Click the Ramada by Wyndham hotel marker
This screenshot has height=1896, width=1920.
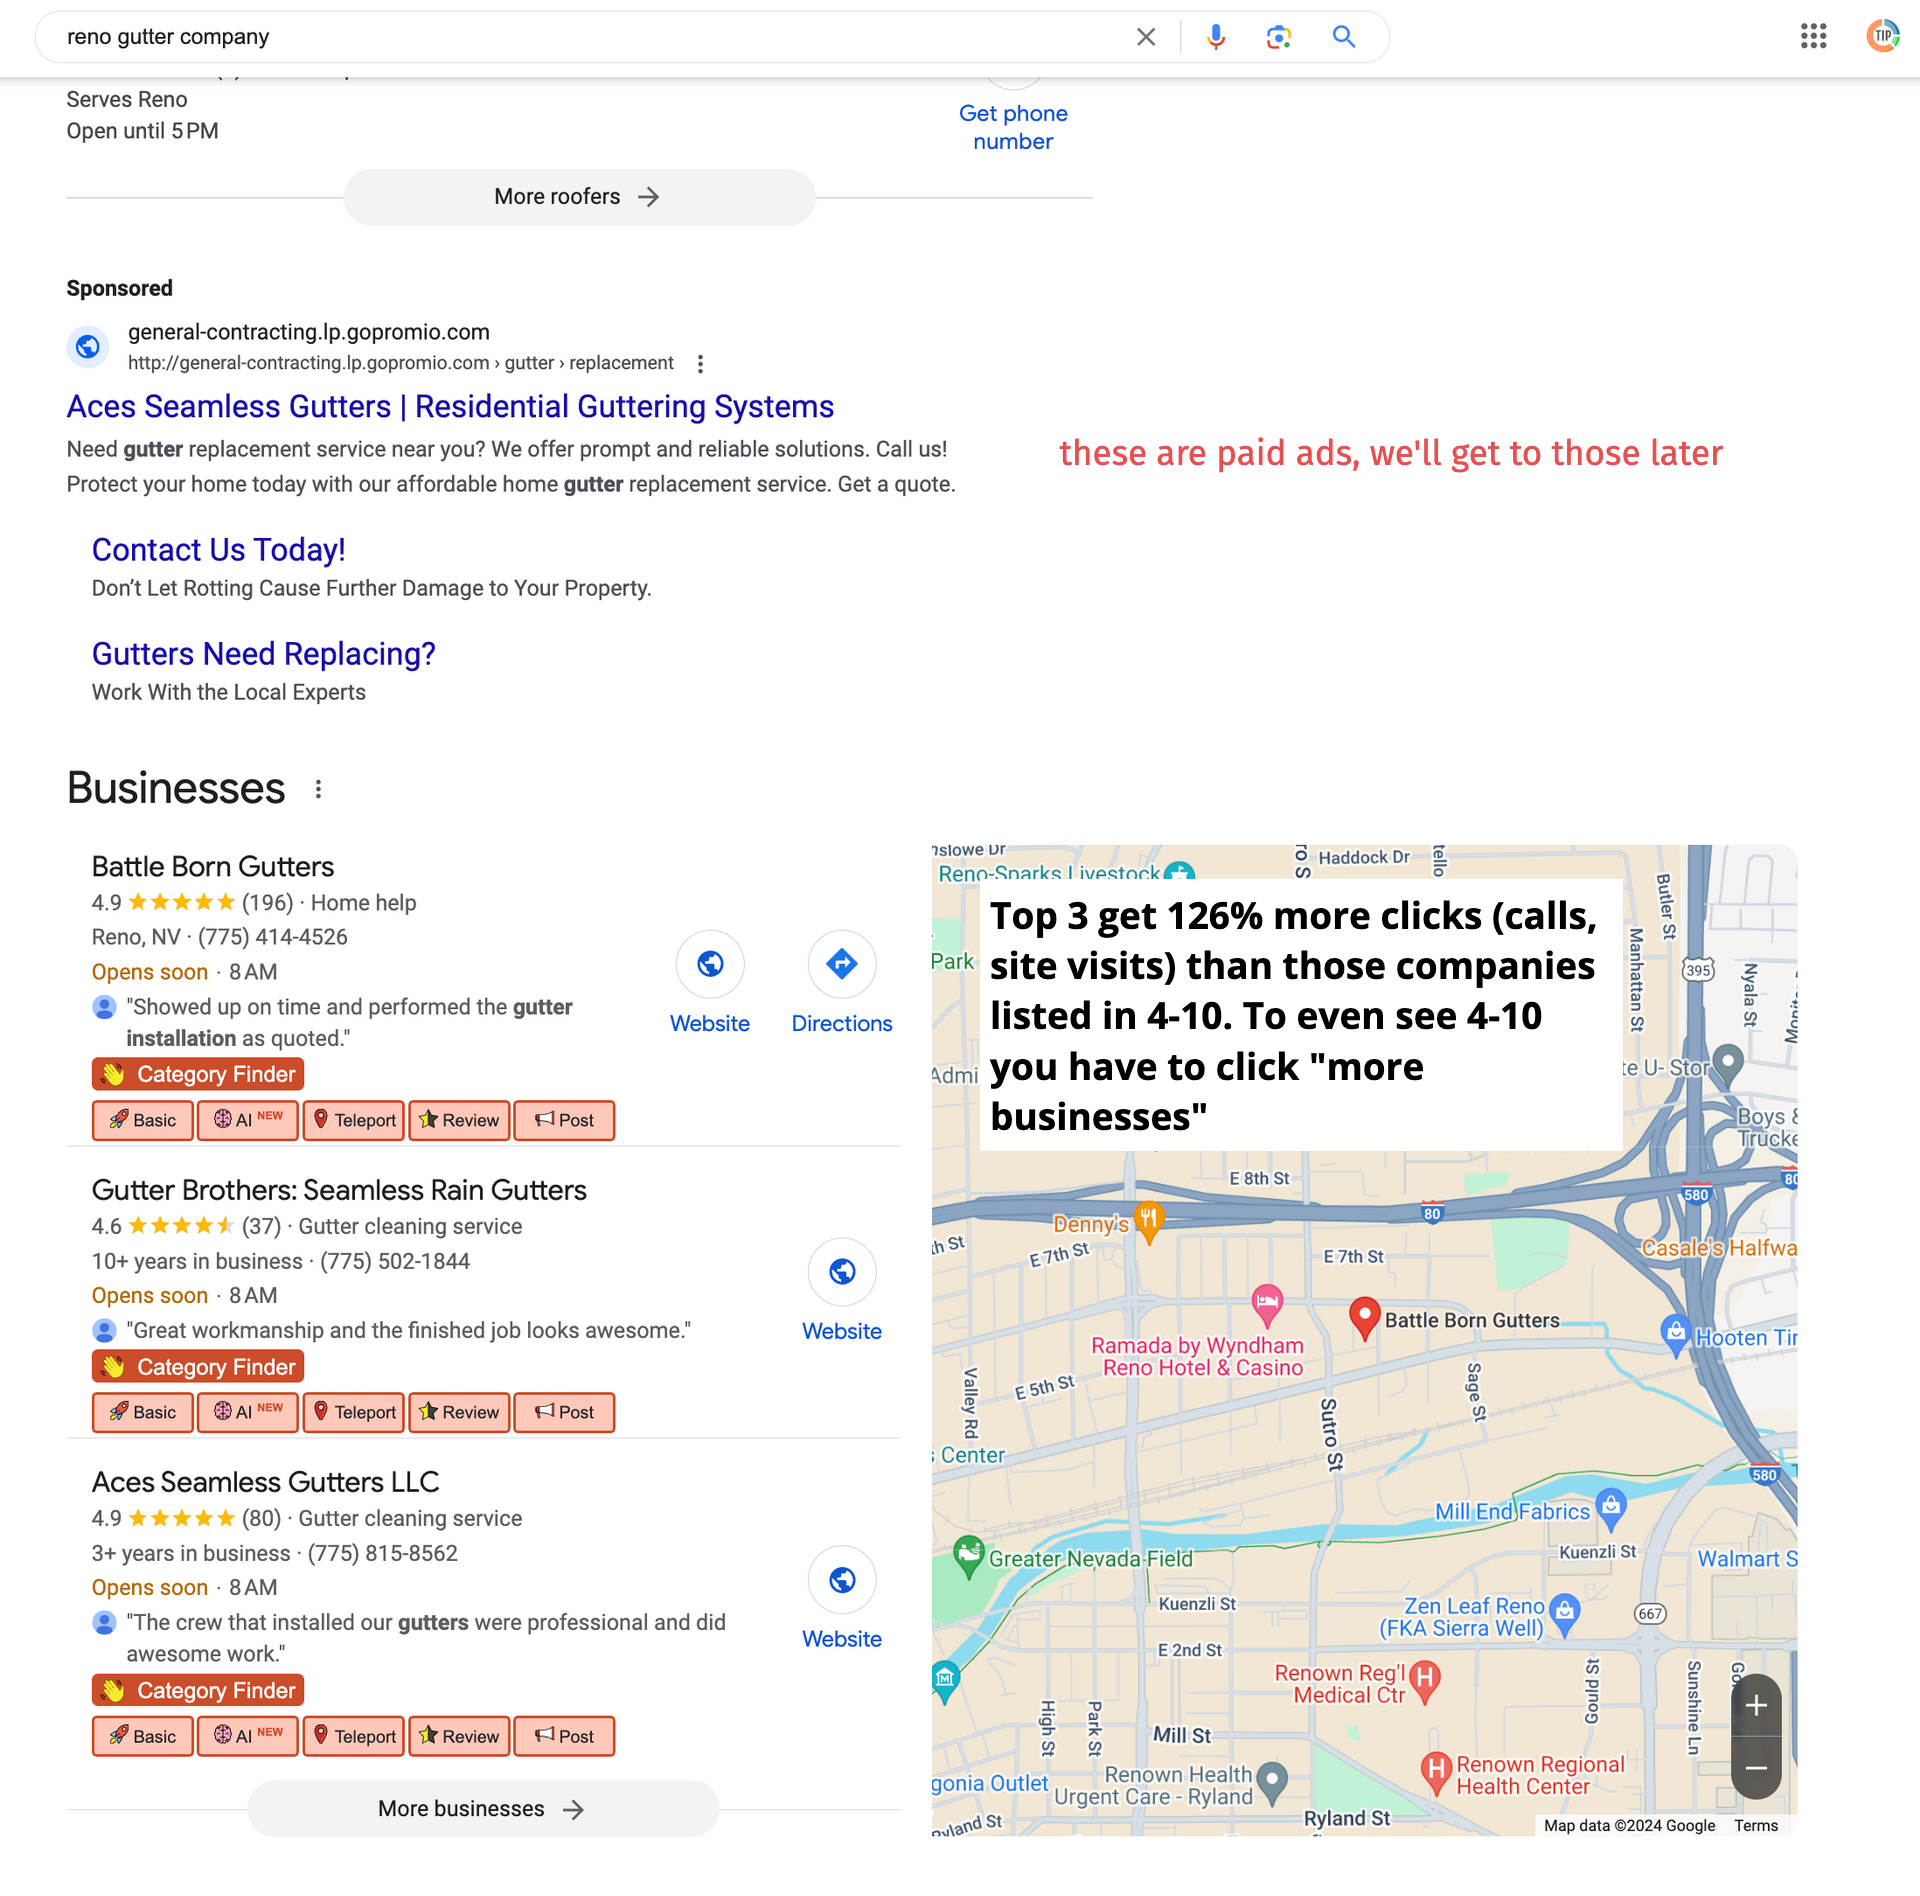tap(1267, 1305)
